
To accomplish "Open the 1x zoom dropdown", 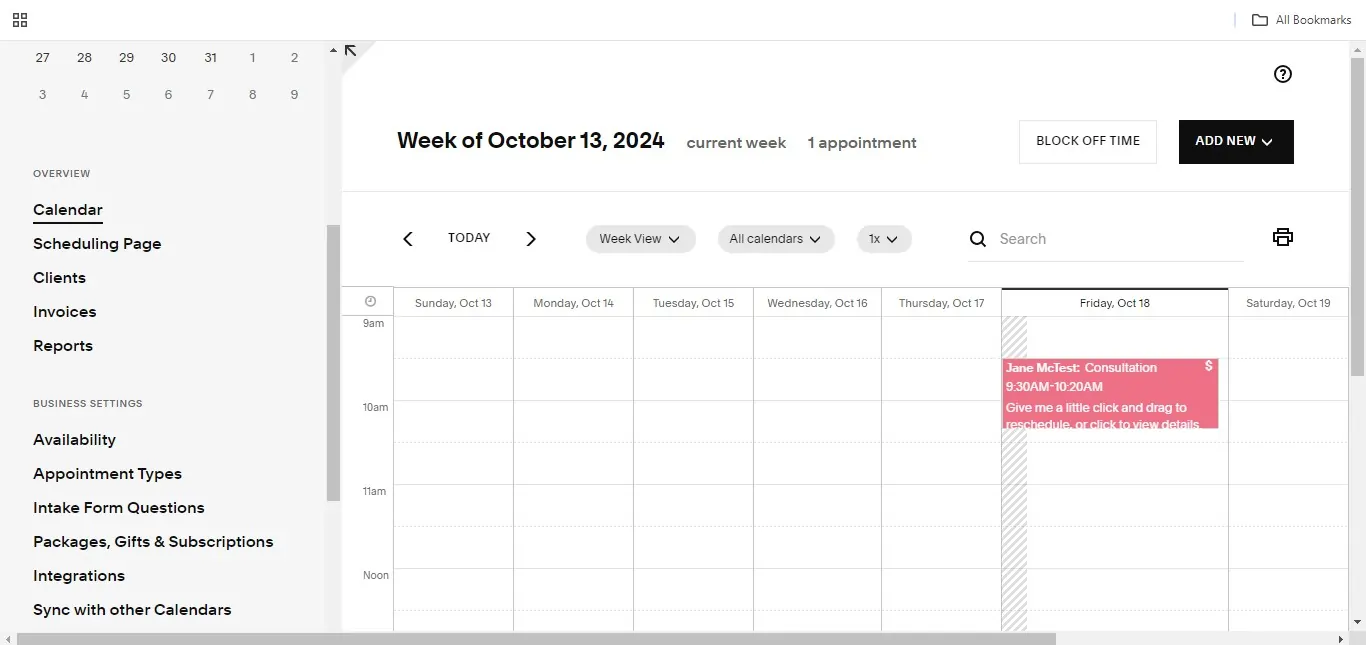I will coord(884,239).
